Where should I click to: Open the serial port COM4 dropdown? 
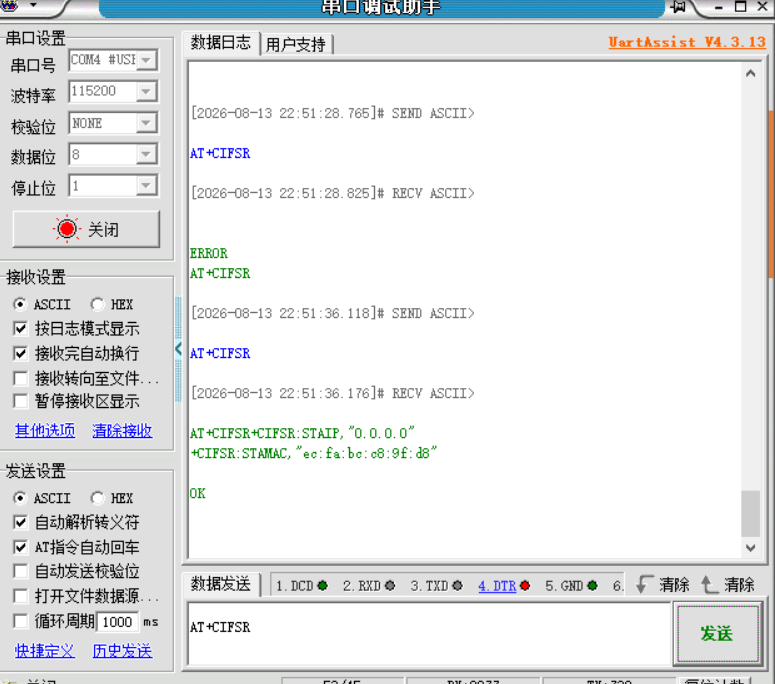click(x=113, y=60)
